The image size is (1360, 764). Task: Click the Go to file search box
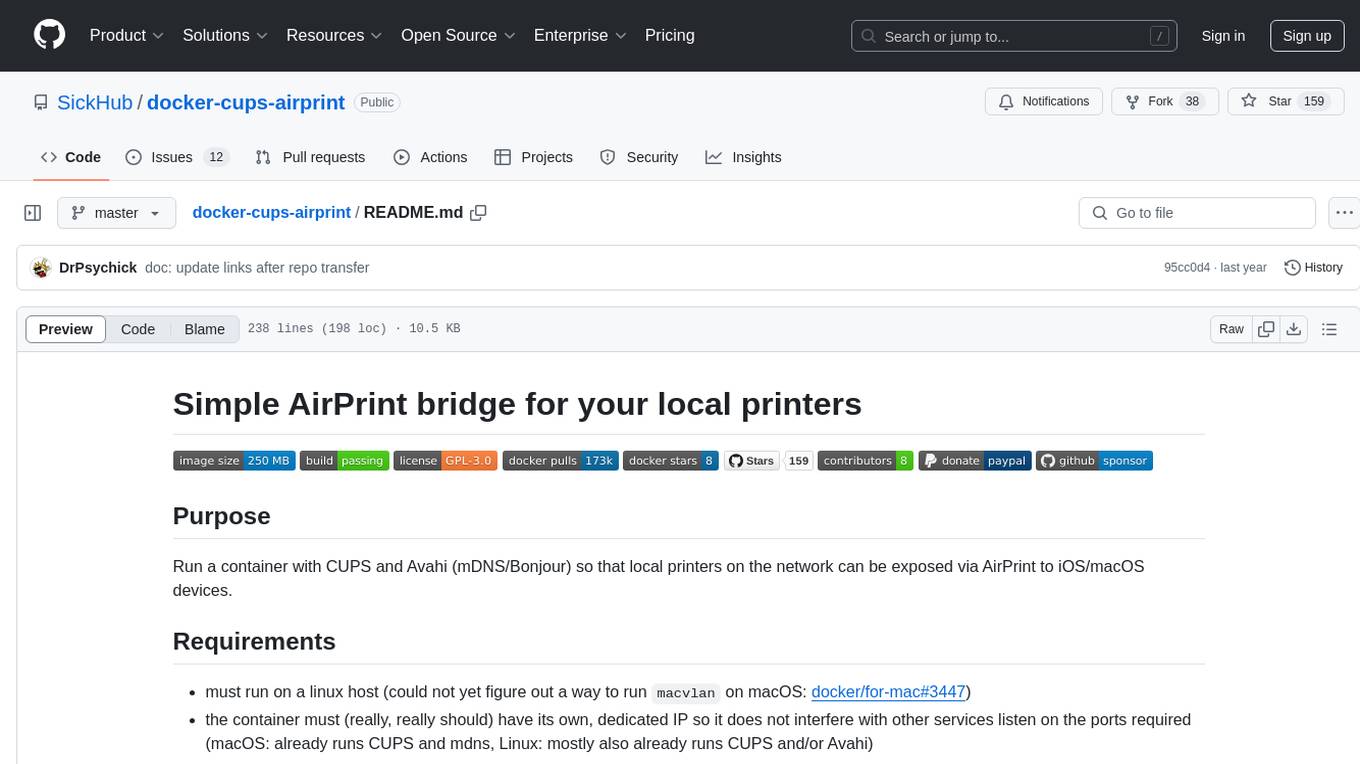(x=1197, y=213)
